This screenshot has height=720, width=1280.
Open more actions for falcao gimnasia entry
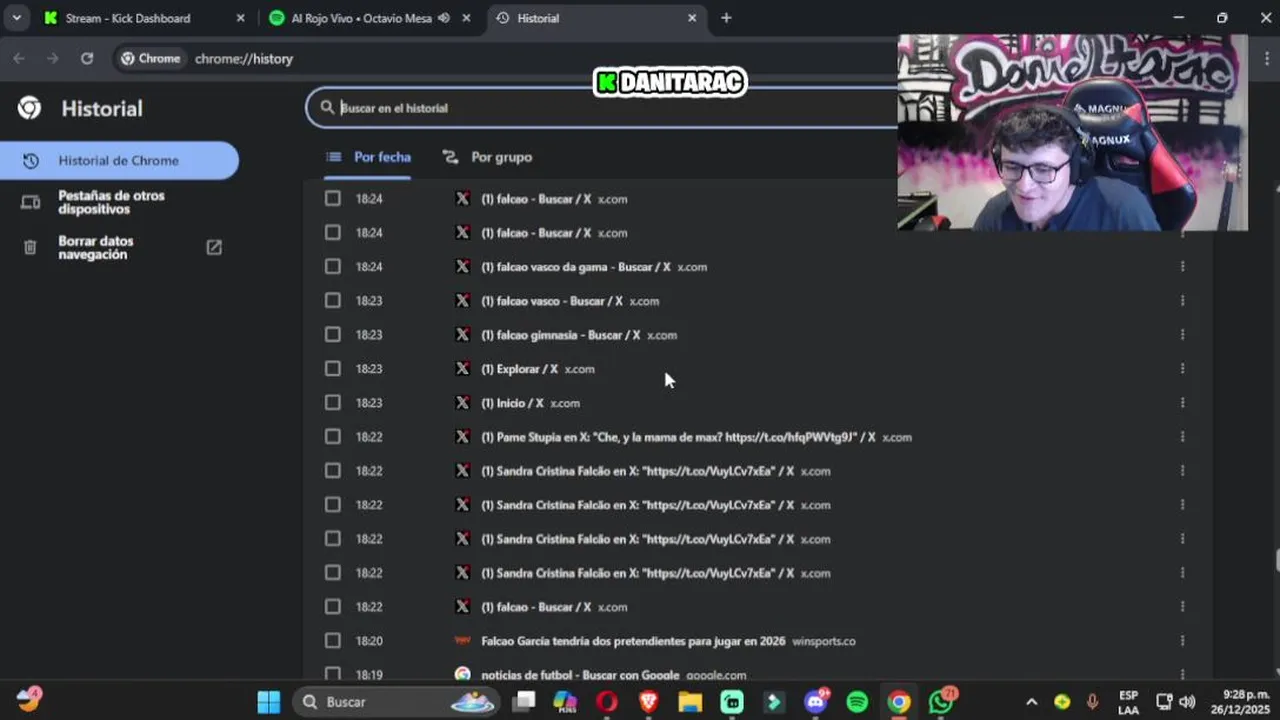(x=1182, y=335)
